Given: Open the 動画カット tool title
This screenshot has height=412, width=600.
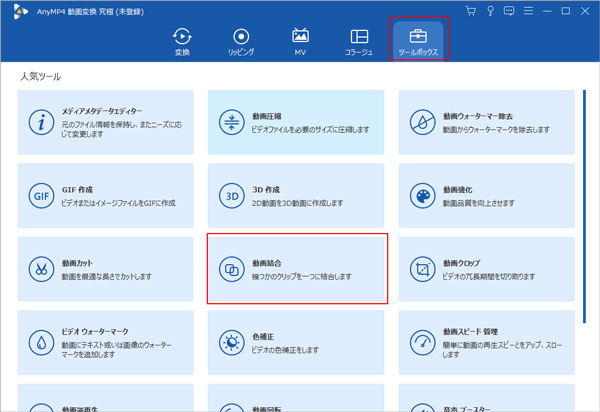Looking at the screenshot, I should 77,263.
